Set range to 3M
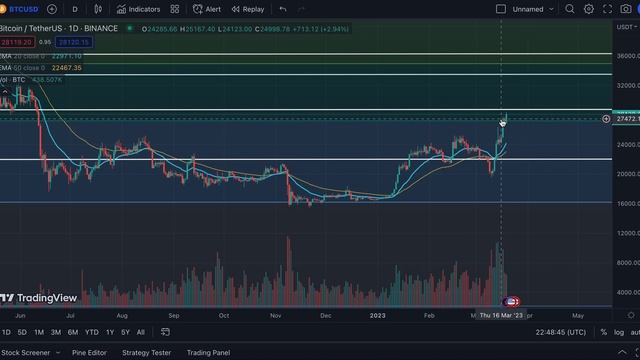 [56, 332]
